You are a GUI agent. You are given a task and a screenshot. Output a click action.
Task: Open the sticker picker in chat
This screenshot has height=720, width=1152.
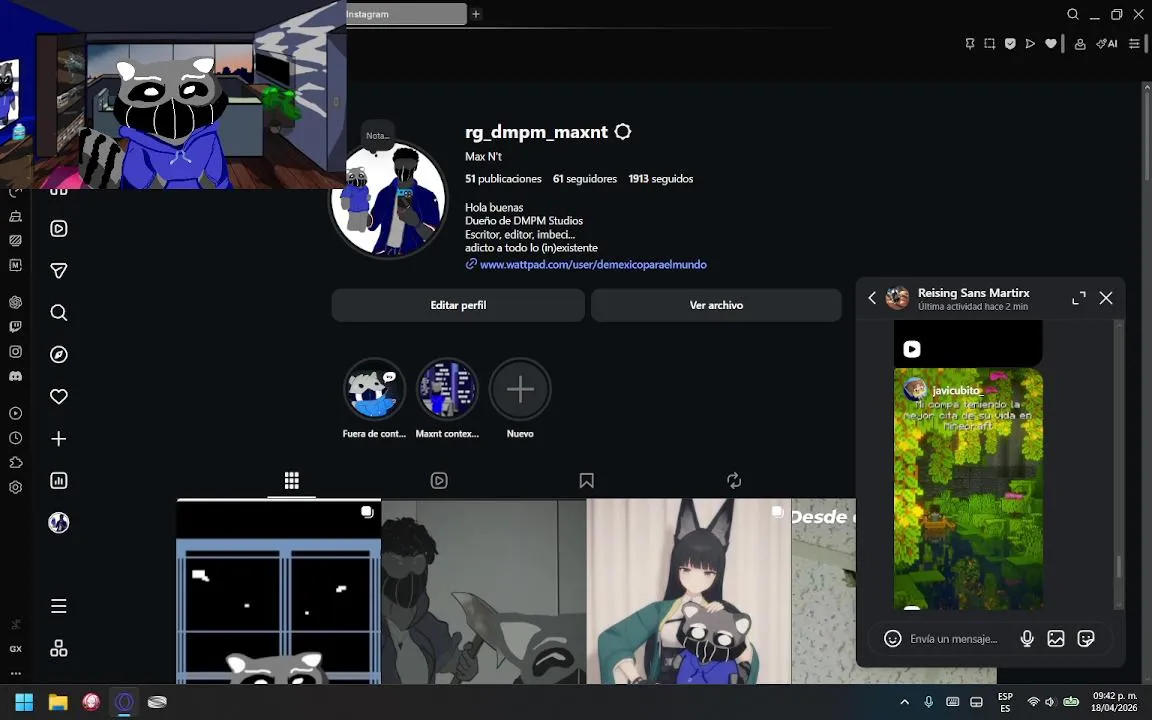pyautogui.click(x=1086, y=638)
